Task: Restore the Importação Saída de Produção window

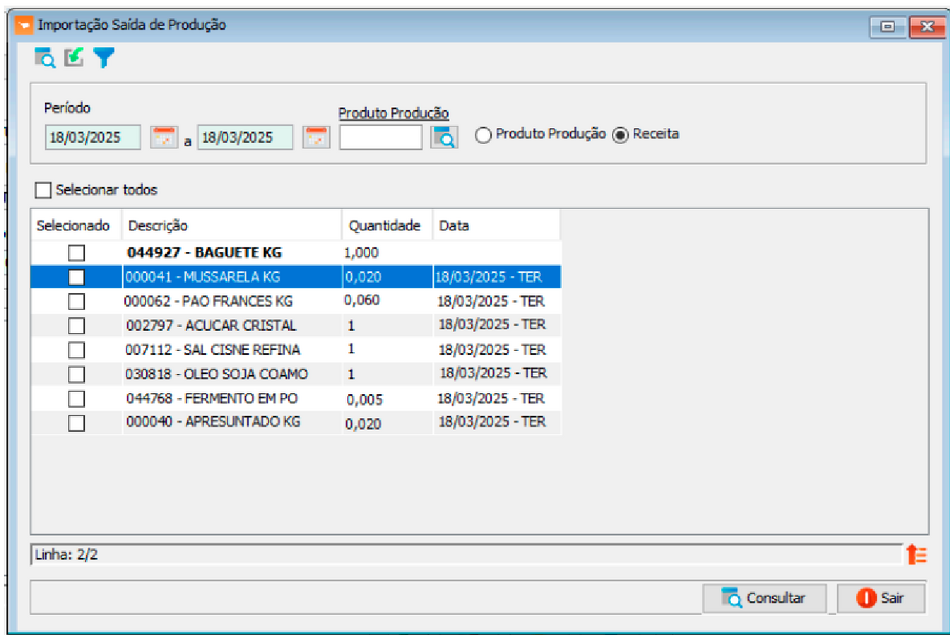Action: 888,27
